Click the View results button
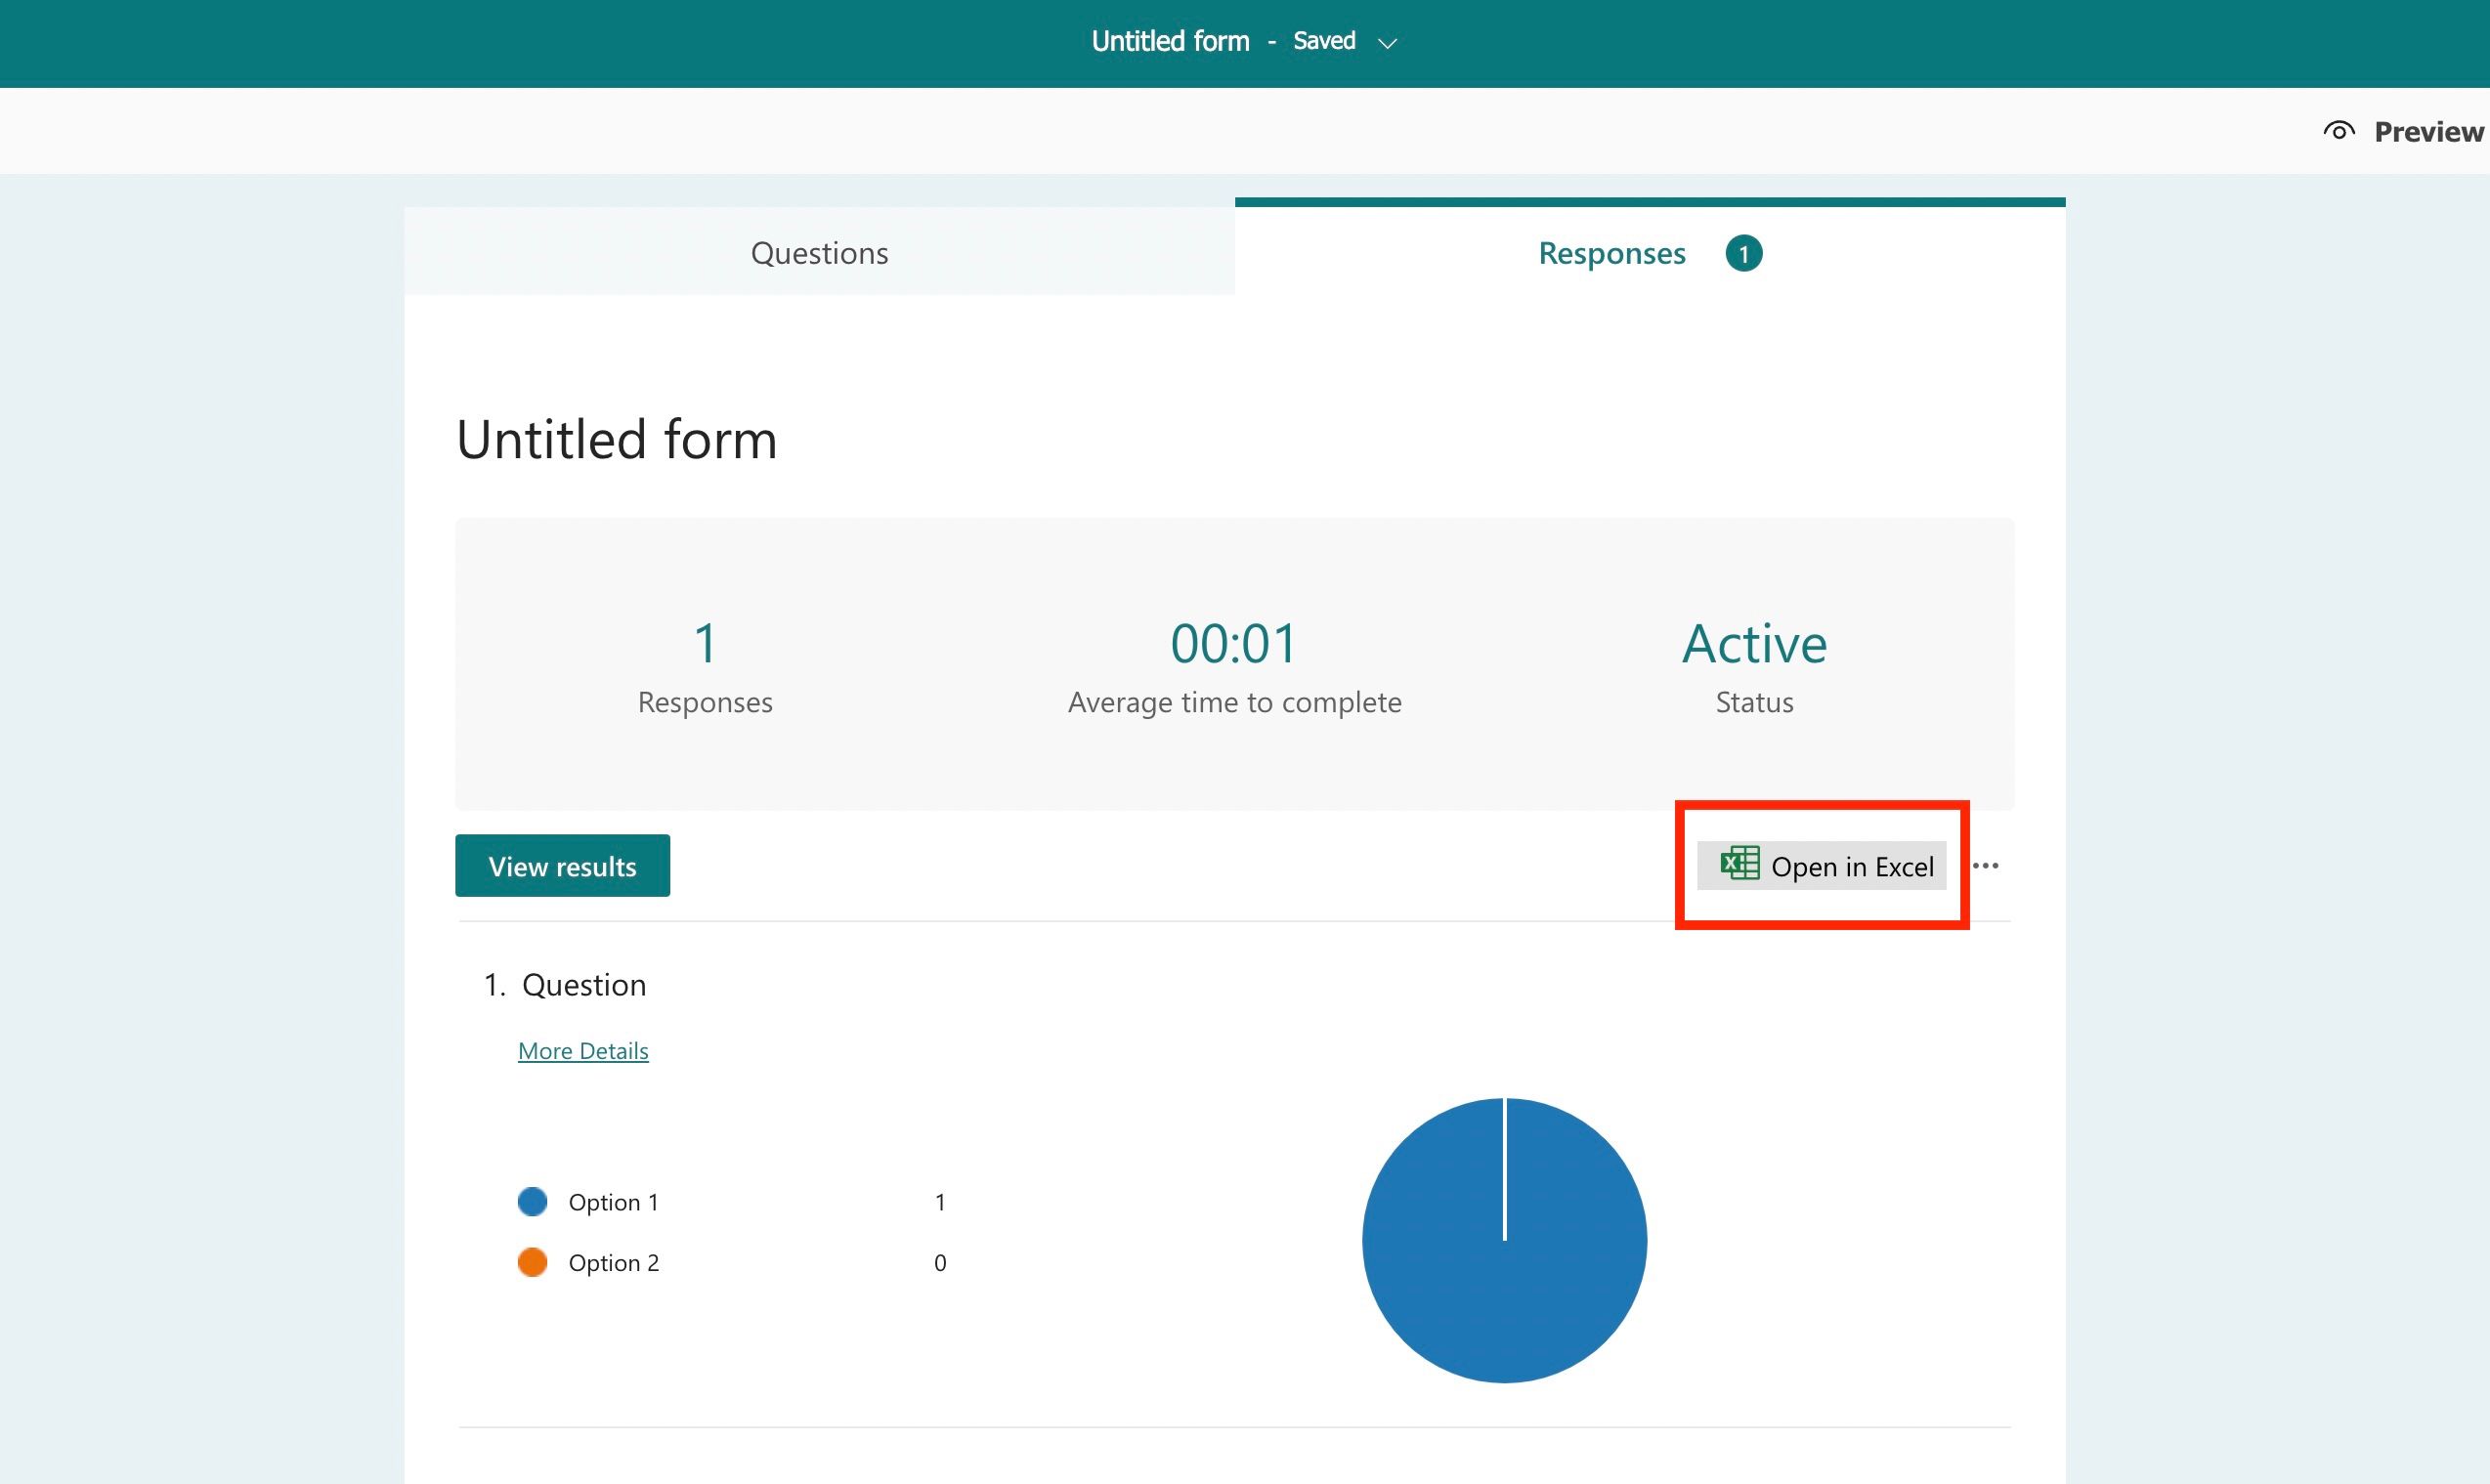The height and width of the screenshot is (1484, 2490). [x=562, y=866]
